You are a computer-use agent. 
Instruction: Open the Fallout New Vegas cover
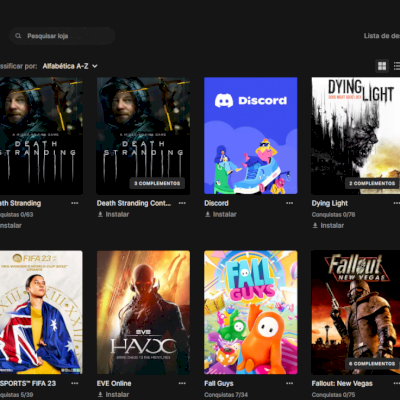(356, 312)
